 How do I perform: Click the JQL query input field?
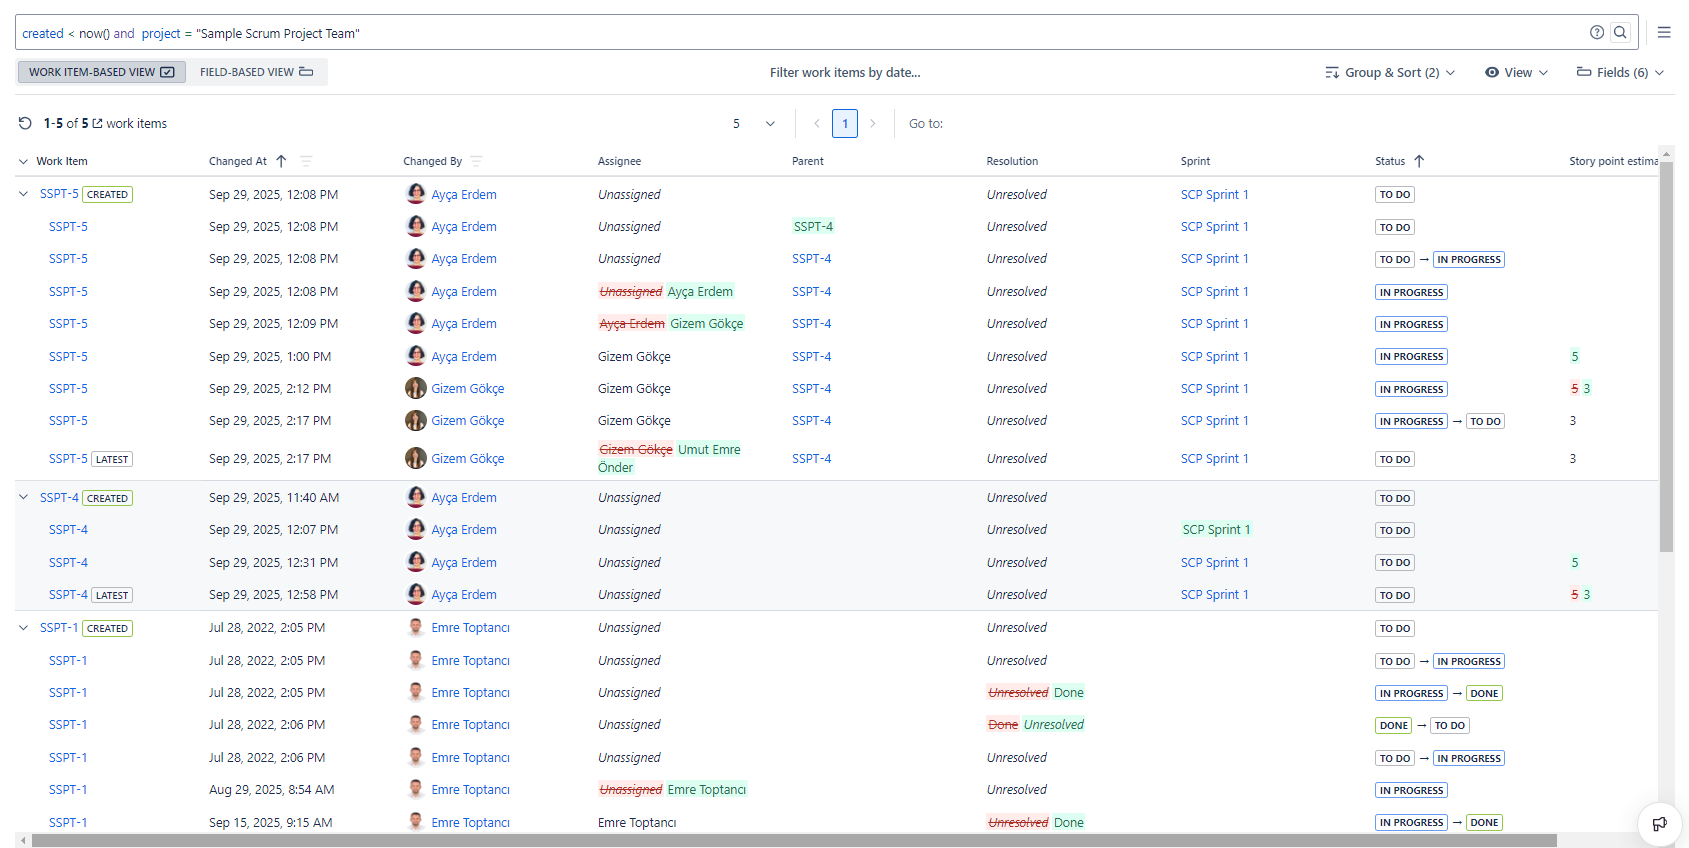(x=800, y=33)
